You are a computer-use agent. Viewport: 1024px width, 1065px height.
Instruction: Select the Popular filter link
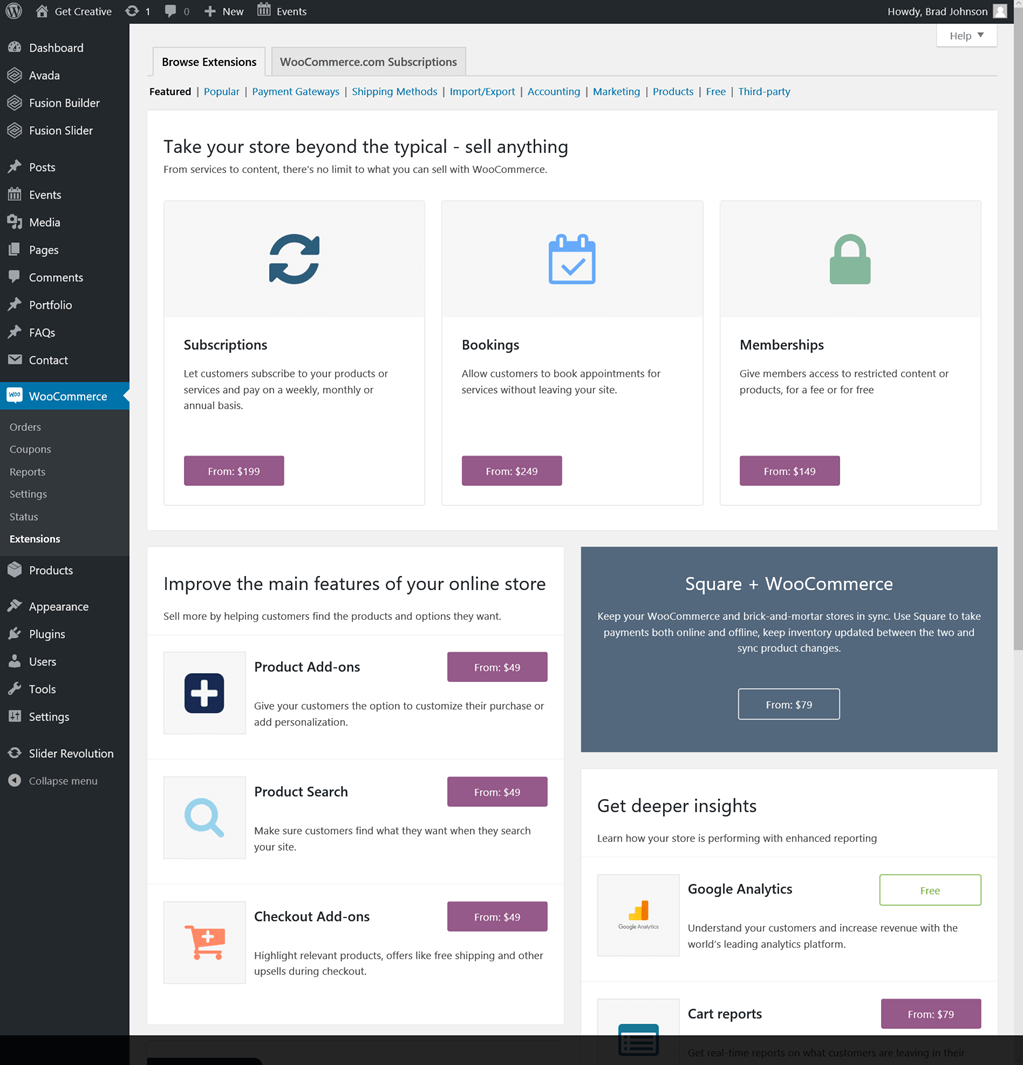coord(221,92)
